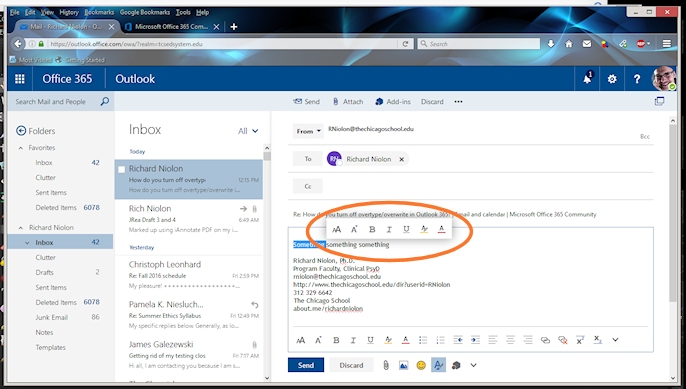Screen dimensions: 686x389
Task: Click Send in the top command bar
Action: [x=306, y=102]
